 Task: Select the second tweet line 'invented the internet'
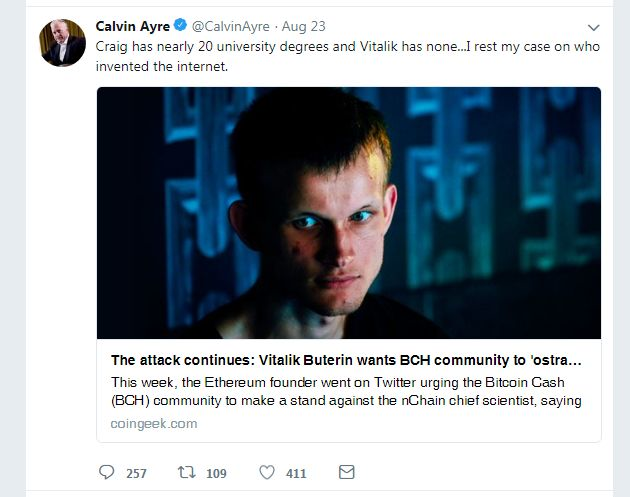coord(162,66)
